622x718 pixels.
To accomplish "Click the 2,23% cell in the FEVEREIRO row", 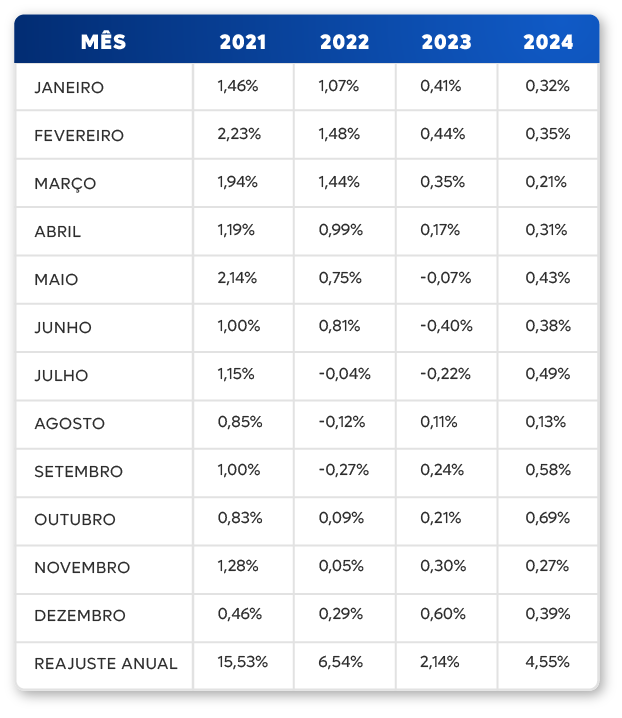I will 238,134.
